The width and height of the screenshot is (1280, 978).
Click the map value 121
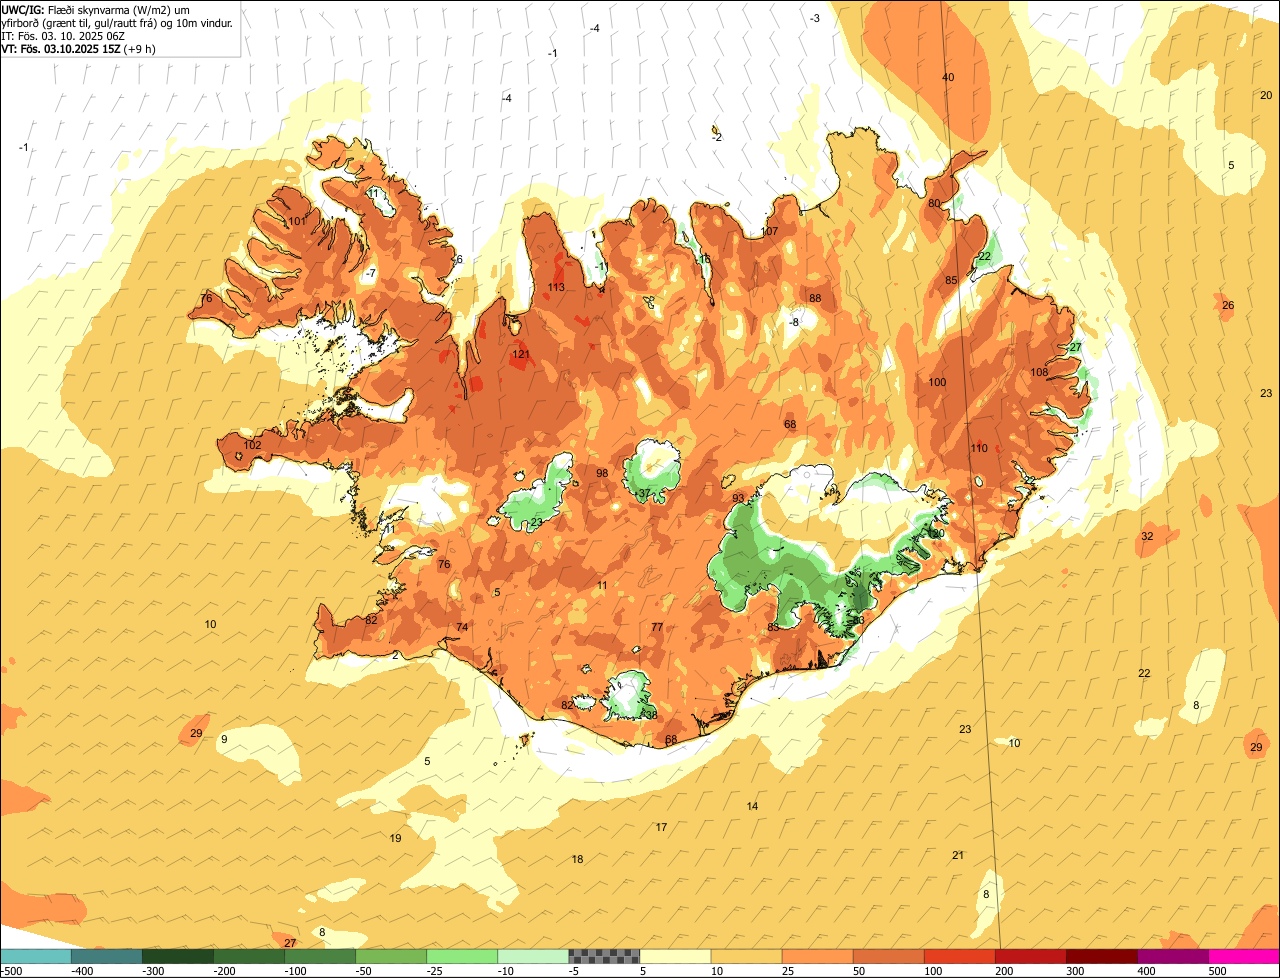pyautogui.click(x=521, y=354)
